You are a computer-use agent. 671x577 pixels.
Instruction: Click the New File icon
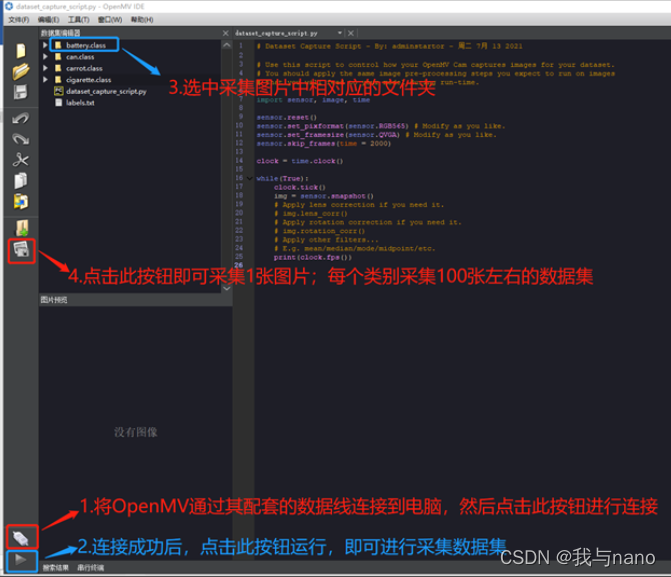[x=21, y=51]
